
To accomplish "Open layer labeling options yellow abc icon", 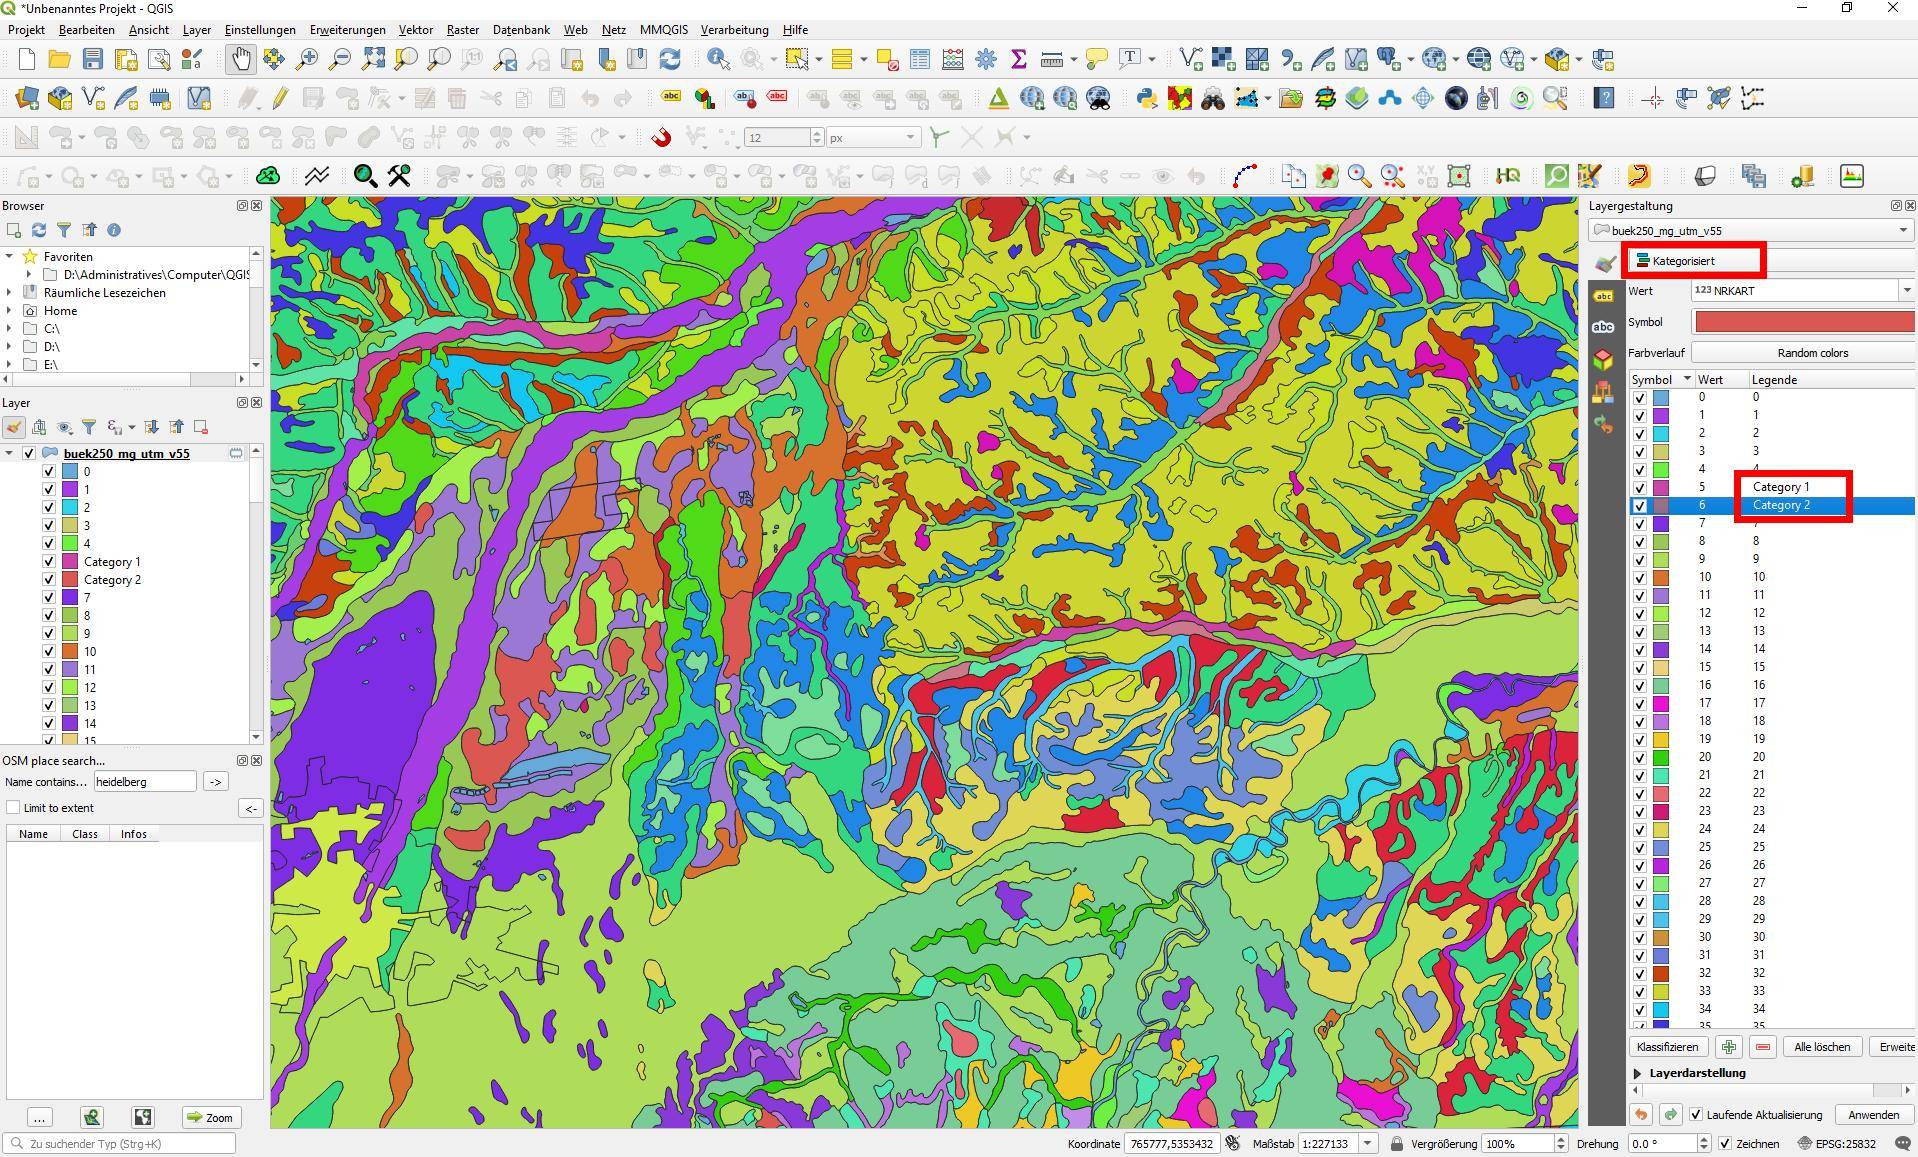I will (671, 98).
